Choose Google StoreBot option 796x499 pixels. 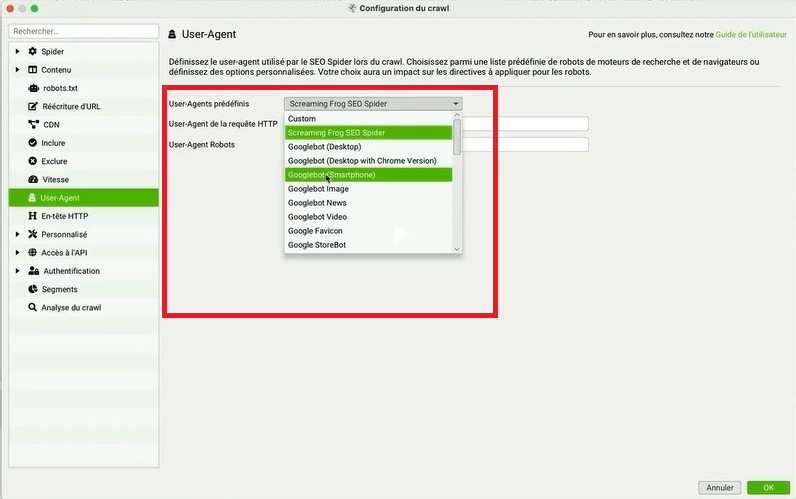368,245
